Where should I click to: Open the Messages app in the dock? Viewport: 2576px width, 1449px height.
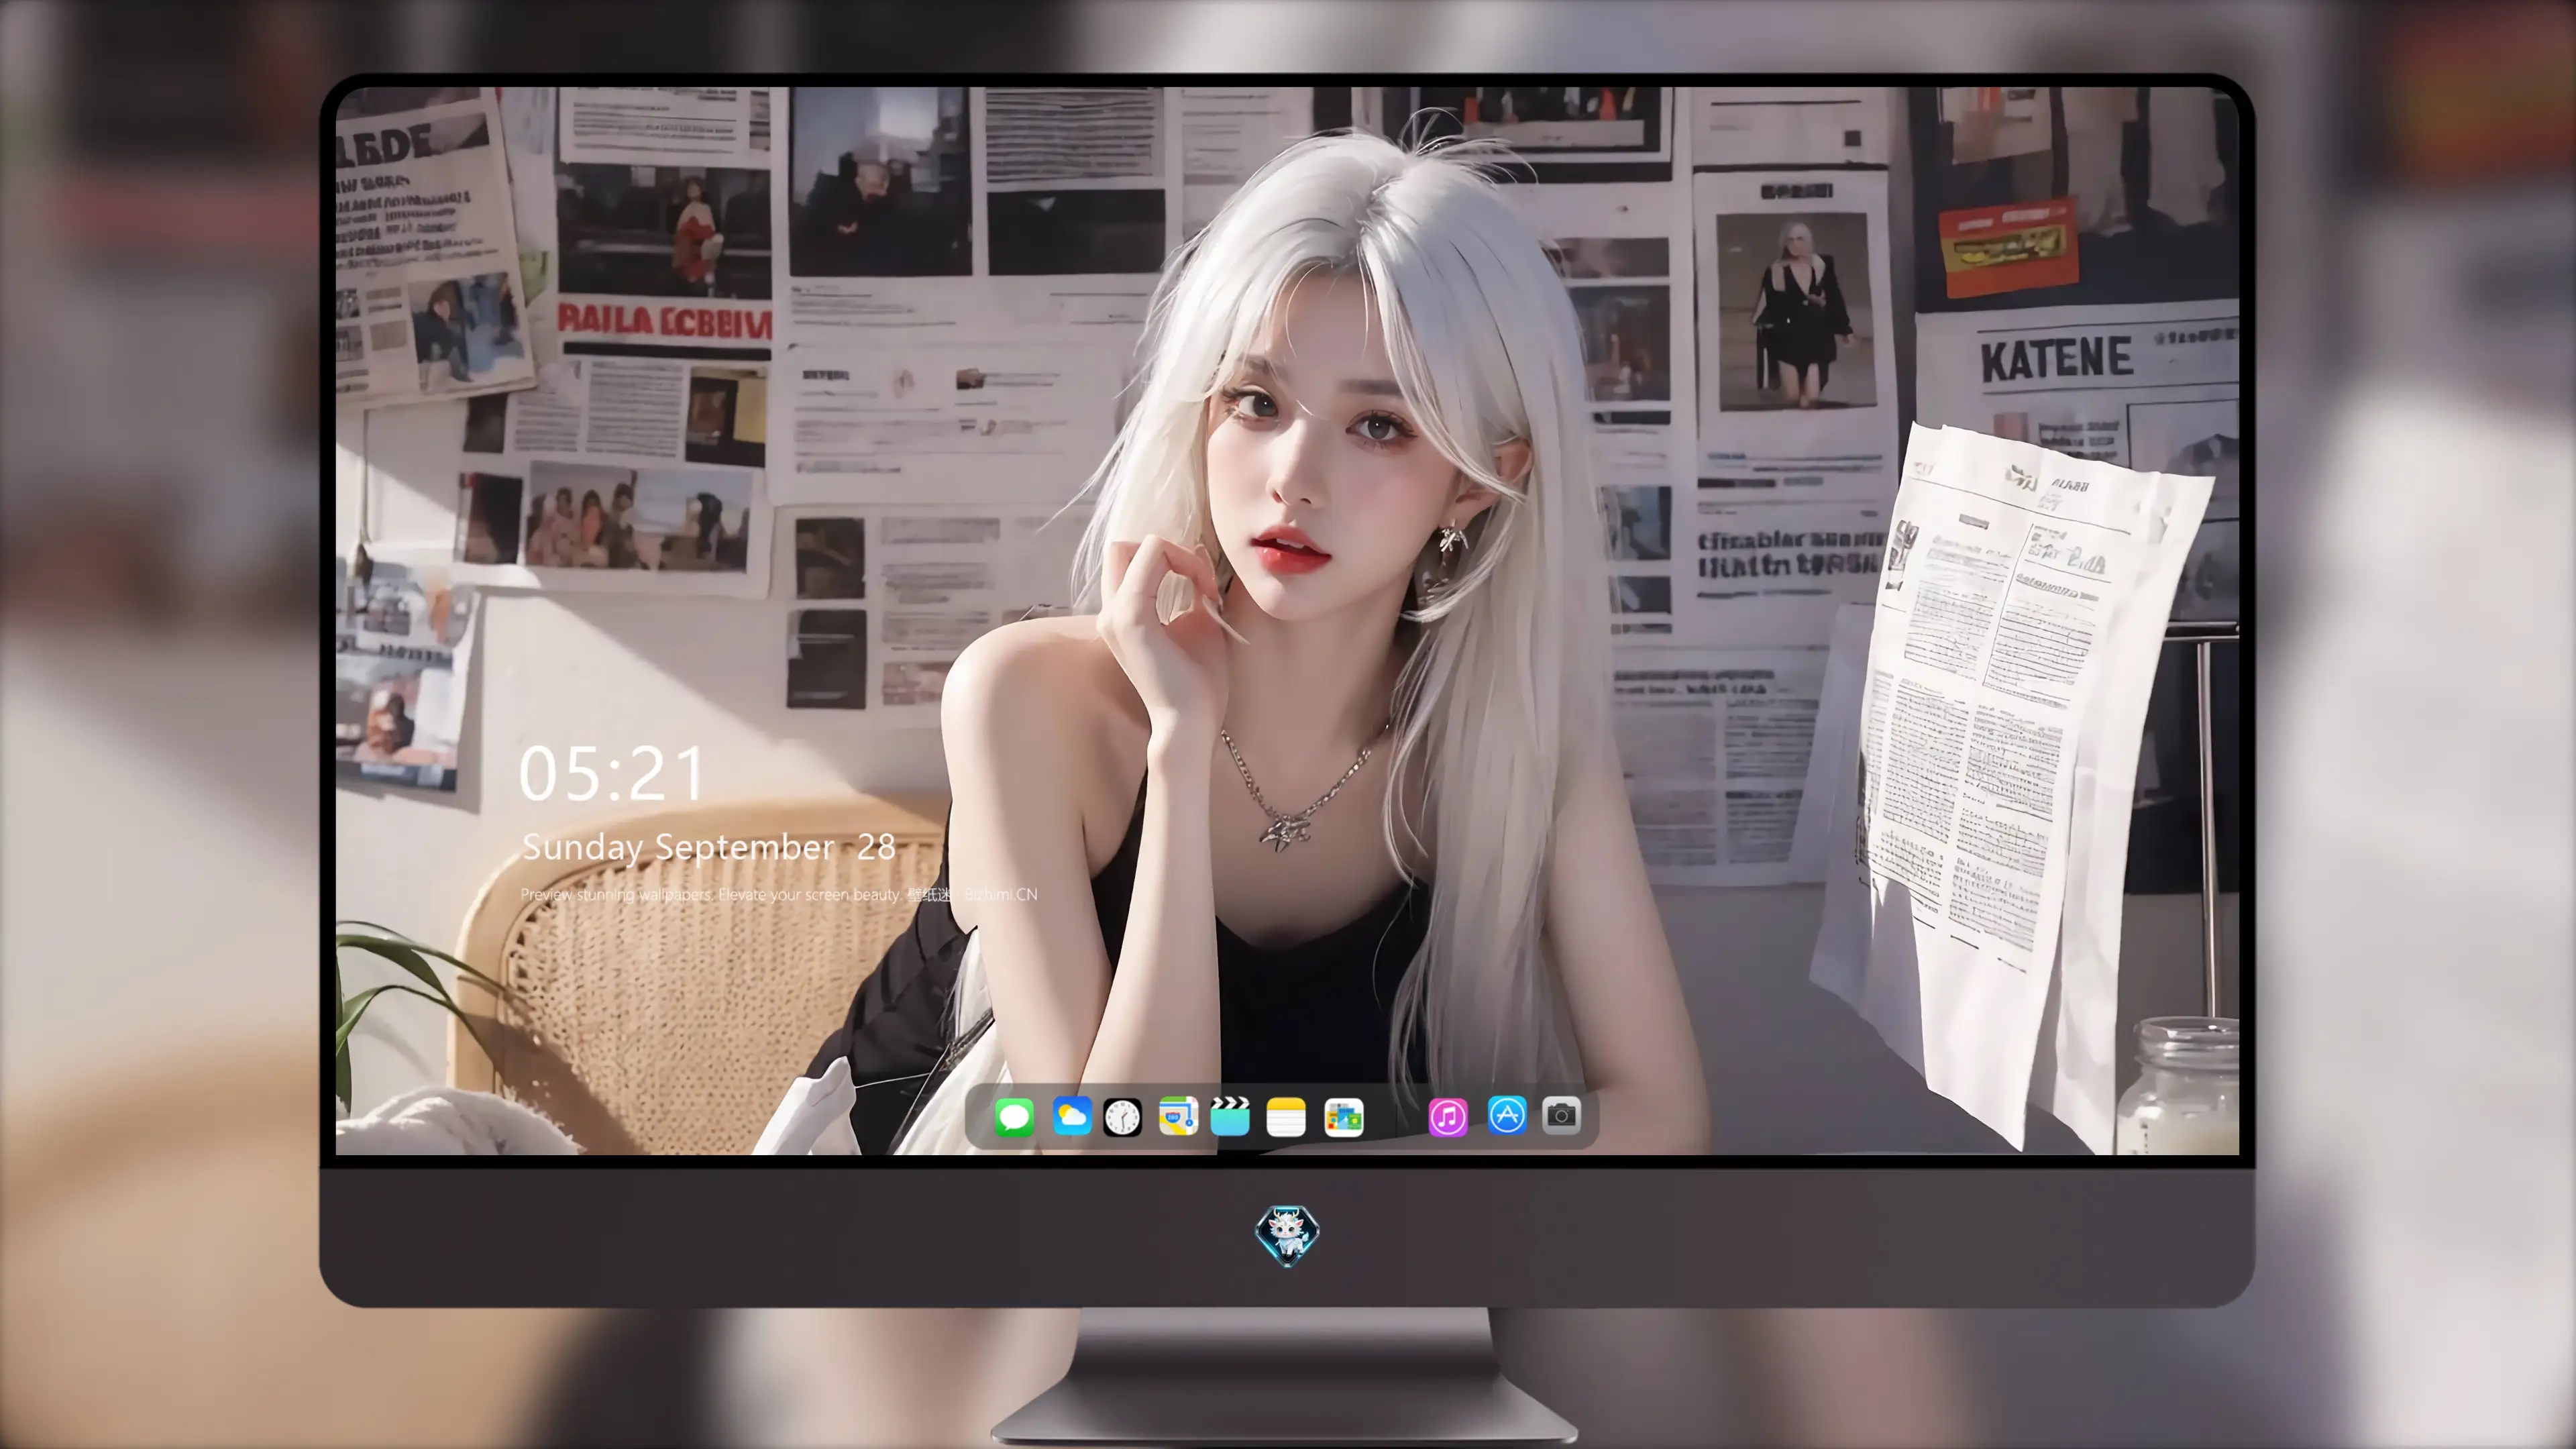(1014, 1117)
